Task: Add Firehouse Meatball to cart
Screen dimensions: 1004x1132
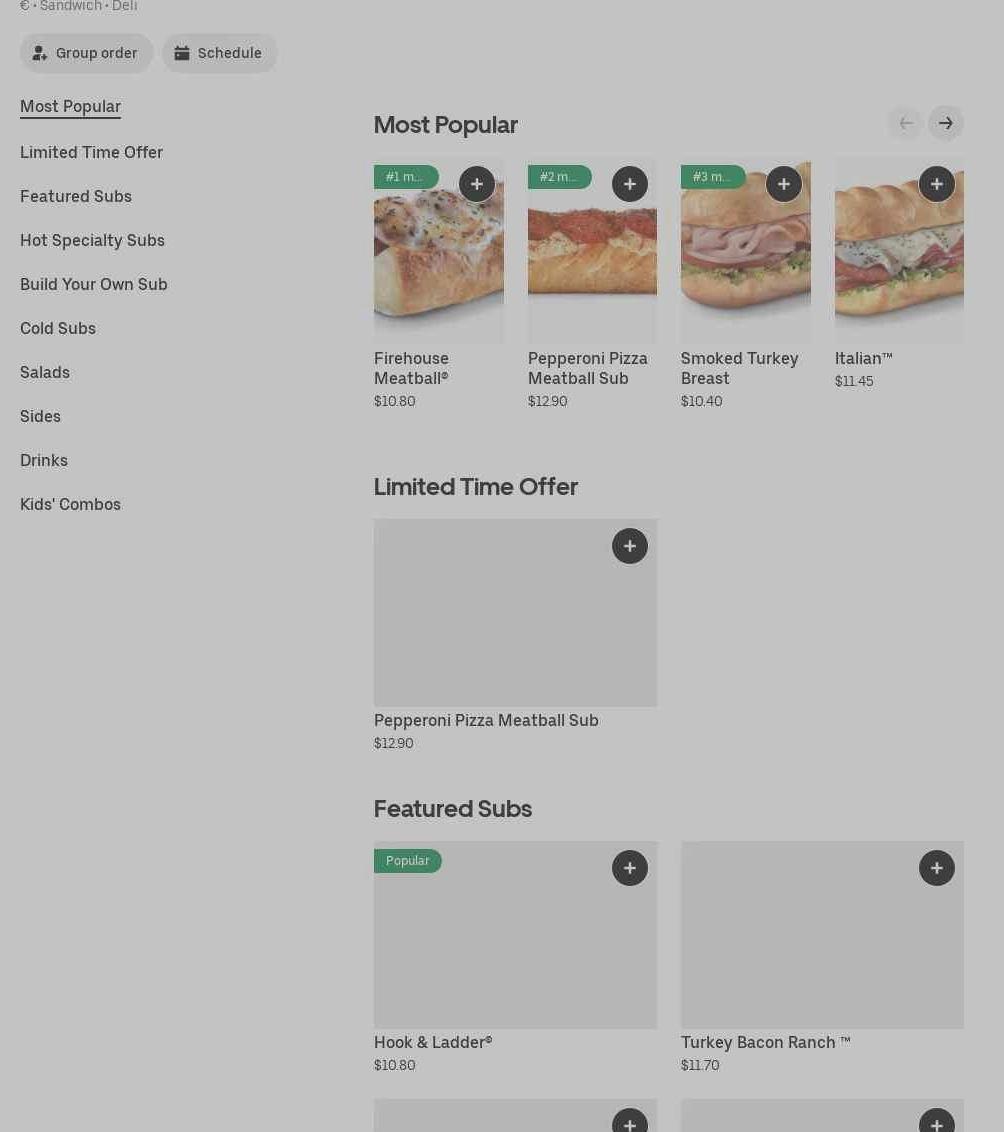Action: [477, 184]
